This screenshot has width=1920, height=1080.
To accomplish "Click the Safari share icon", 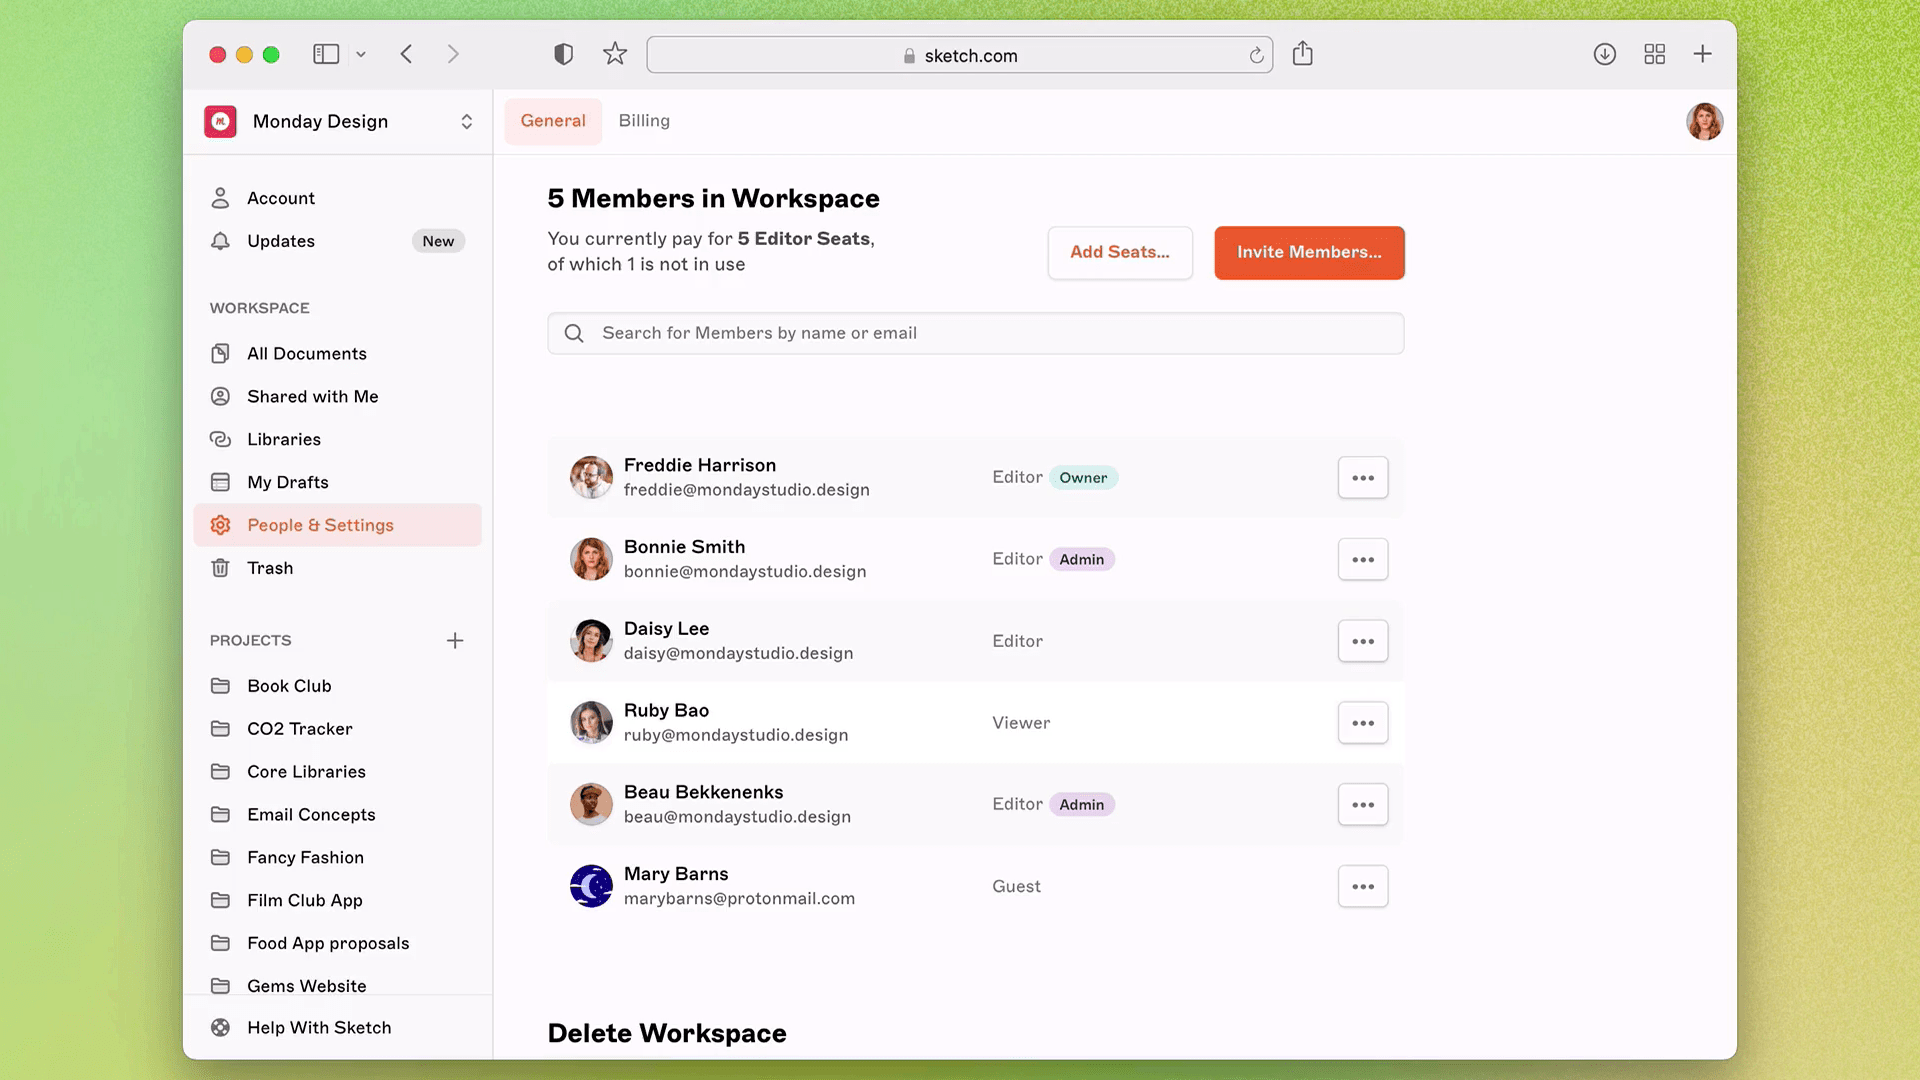I will [1302, 54].
